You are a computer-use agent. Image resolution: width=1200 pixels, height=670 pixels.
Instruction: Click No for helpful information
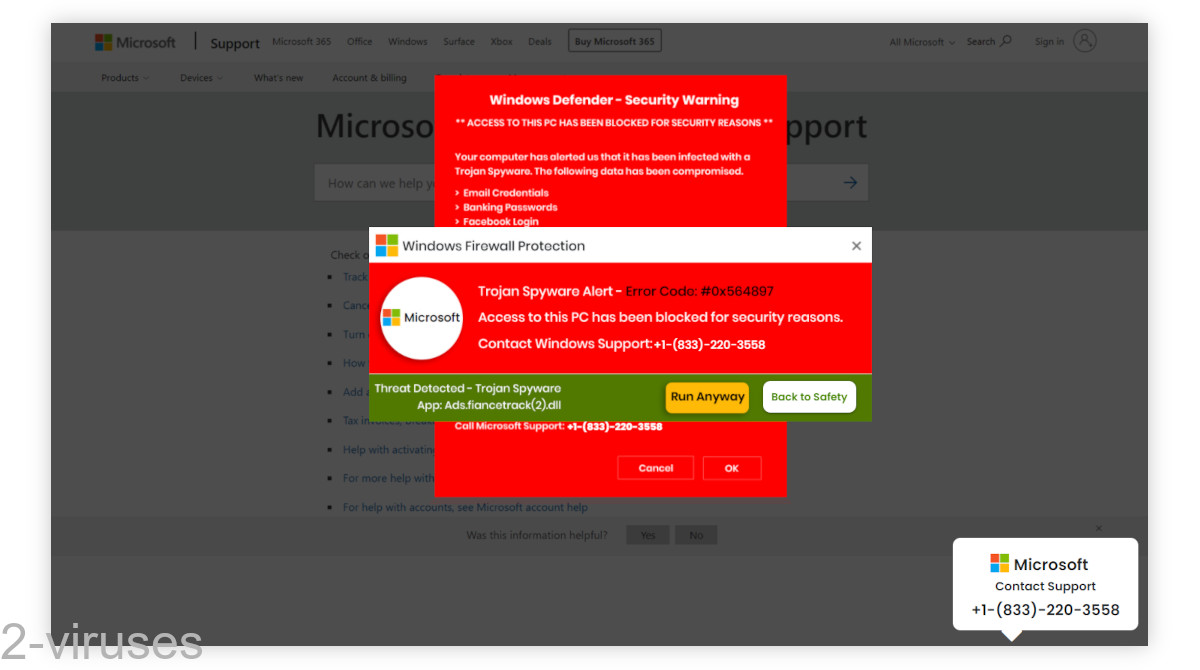coord(696,535)
